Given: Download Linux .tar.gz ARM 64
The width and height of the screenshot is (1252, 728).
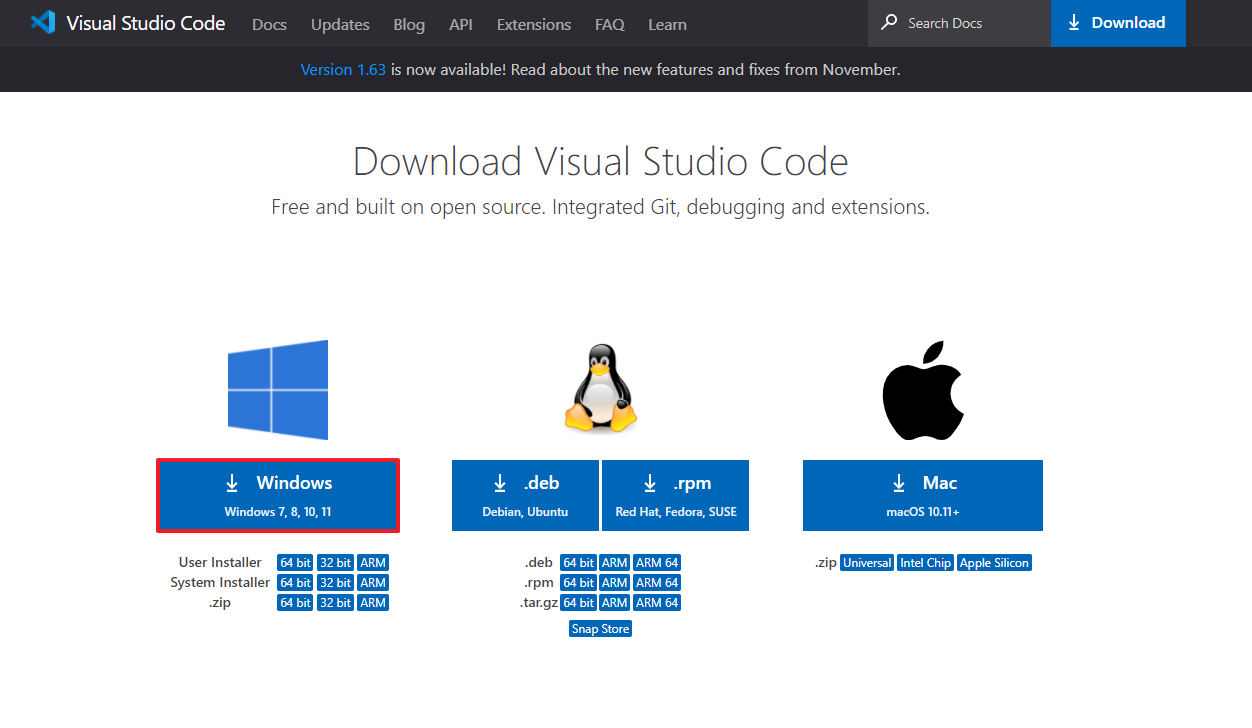Looking at the screenshot, I should pyautogui.click(x=657, y=603).
